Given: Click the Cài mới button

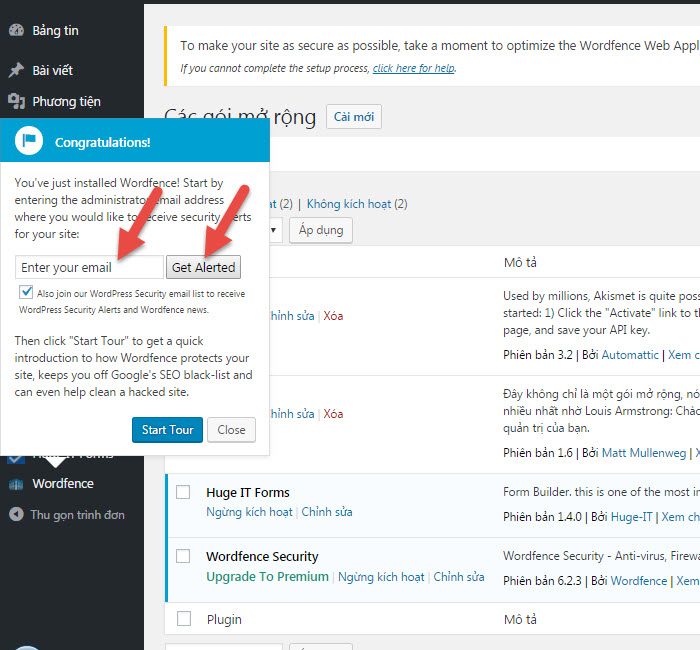Looking at the screenshot, I should point(353,117).
